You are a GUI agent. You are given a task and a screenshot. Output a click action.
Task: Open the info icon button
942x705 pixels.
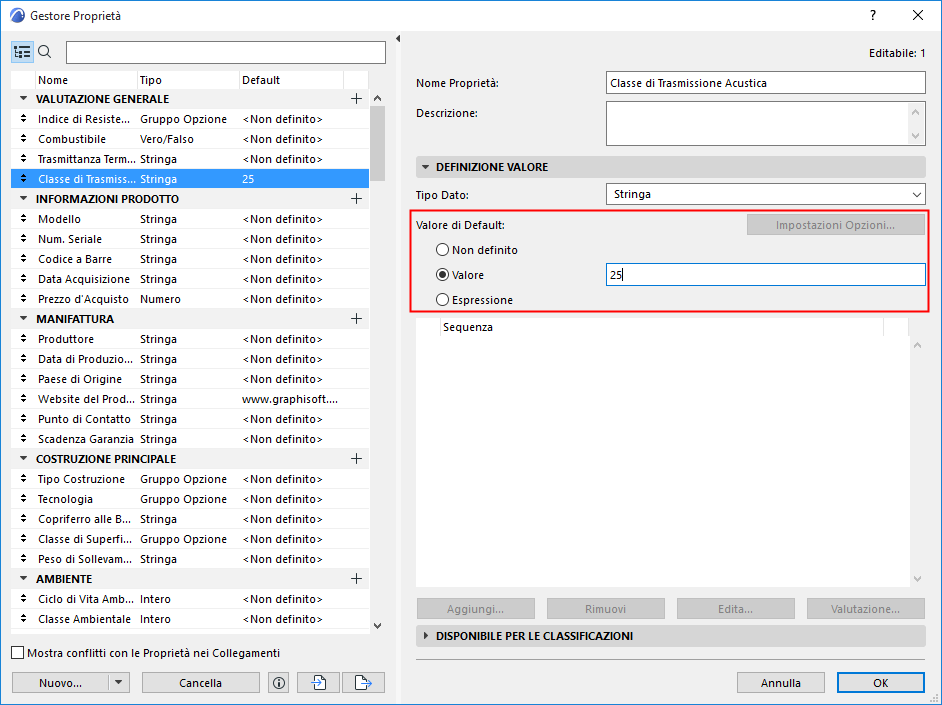click(279, 683)
